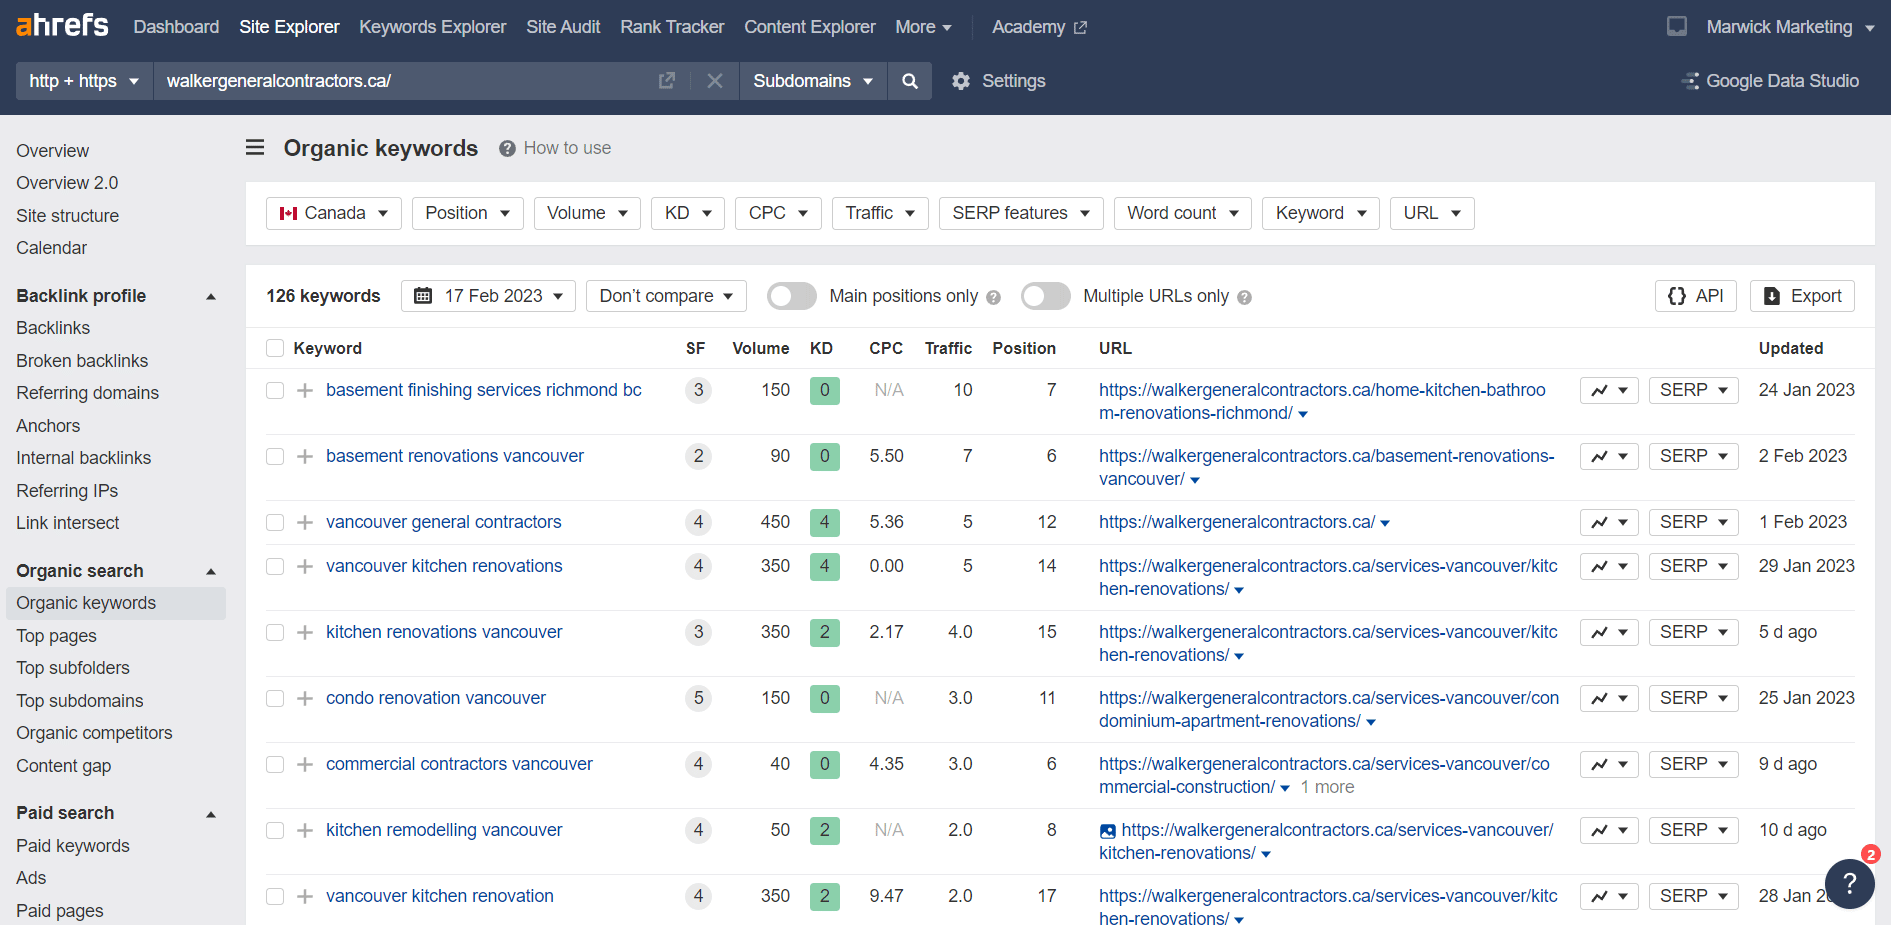
Task: Open Rank Tracker tab
Action: click(672, 27)
